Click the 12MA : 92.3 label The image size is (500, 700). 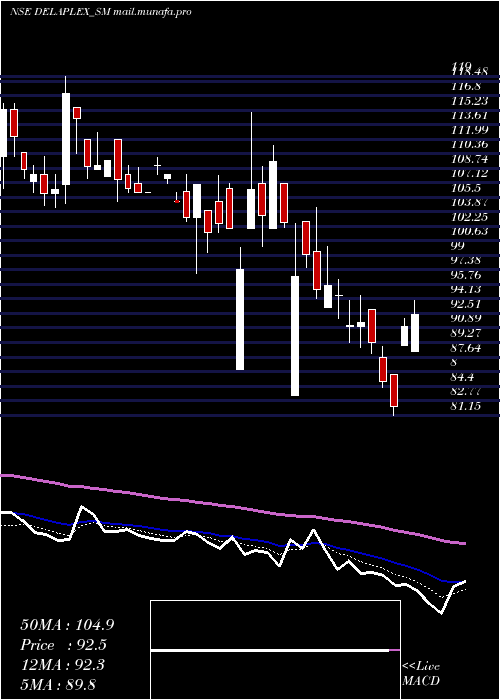coord(62,665)
